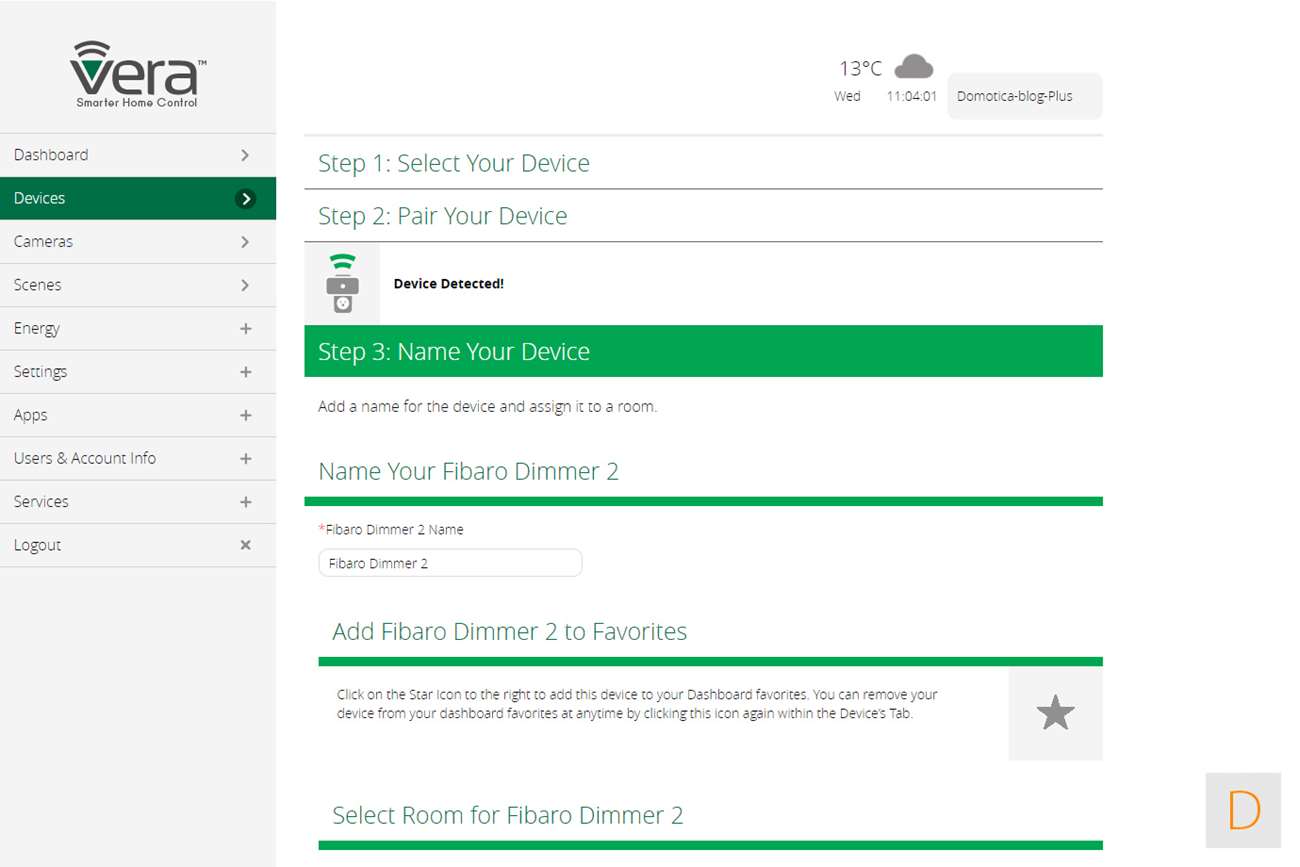Click the Fibaro Dimmer 2 Name field
1300x867 pixels.
tap(450, 563)
